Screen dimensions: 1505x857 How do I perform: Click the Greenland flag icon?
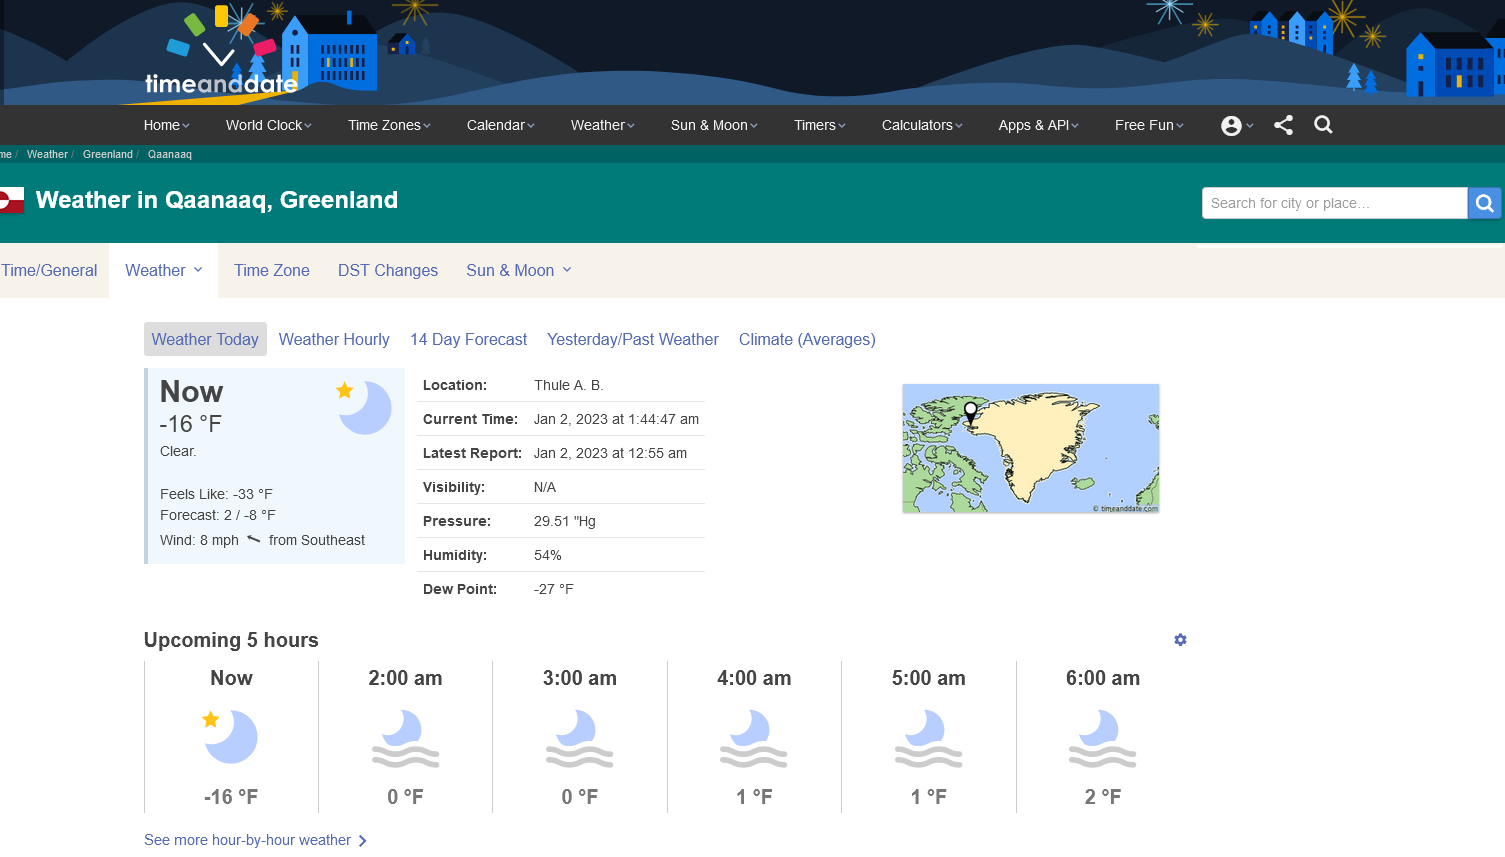coord(11,200)
